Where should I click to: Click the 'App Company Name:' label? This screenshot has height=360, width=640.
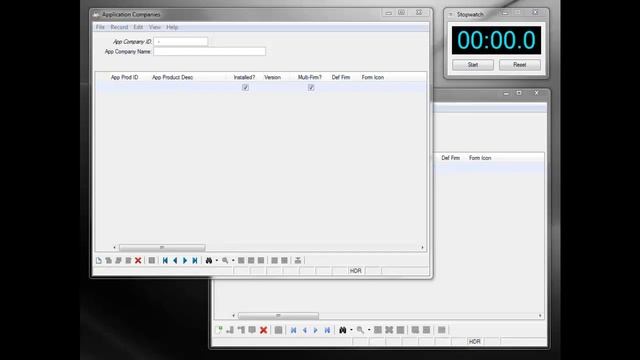tap(128, 51)
